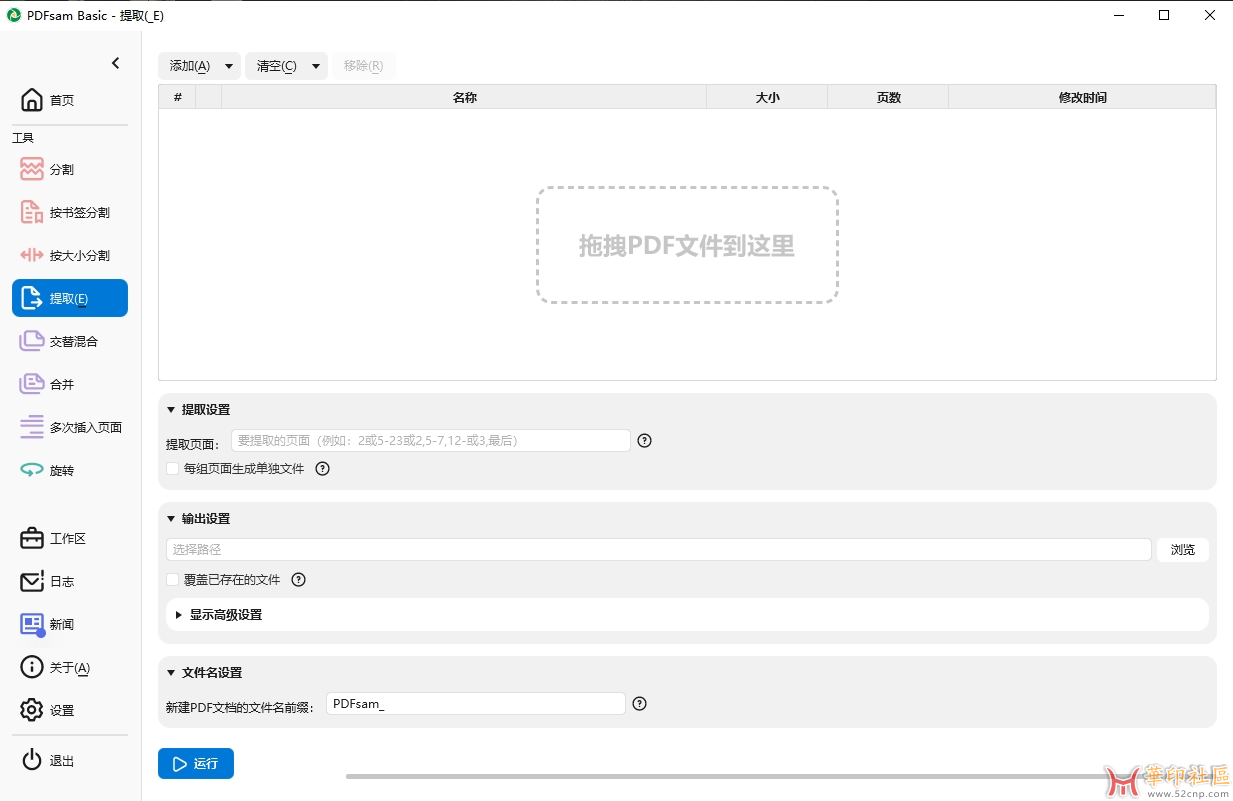Image resolution: width=1233 pixels, height=801 pixels.
Task: Show help for 每组页面生成单独文件
Action: point(322,468)
